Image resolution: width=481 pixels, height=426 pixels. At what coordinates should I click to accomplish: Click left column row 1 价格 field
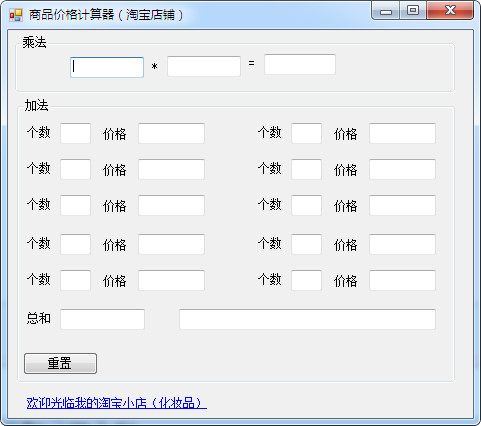click(171, 133)
